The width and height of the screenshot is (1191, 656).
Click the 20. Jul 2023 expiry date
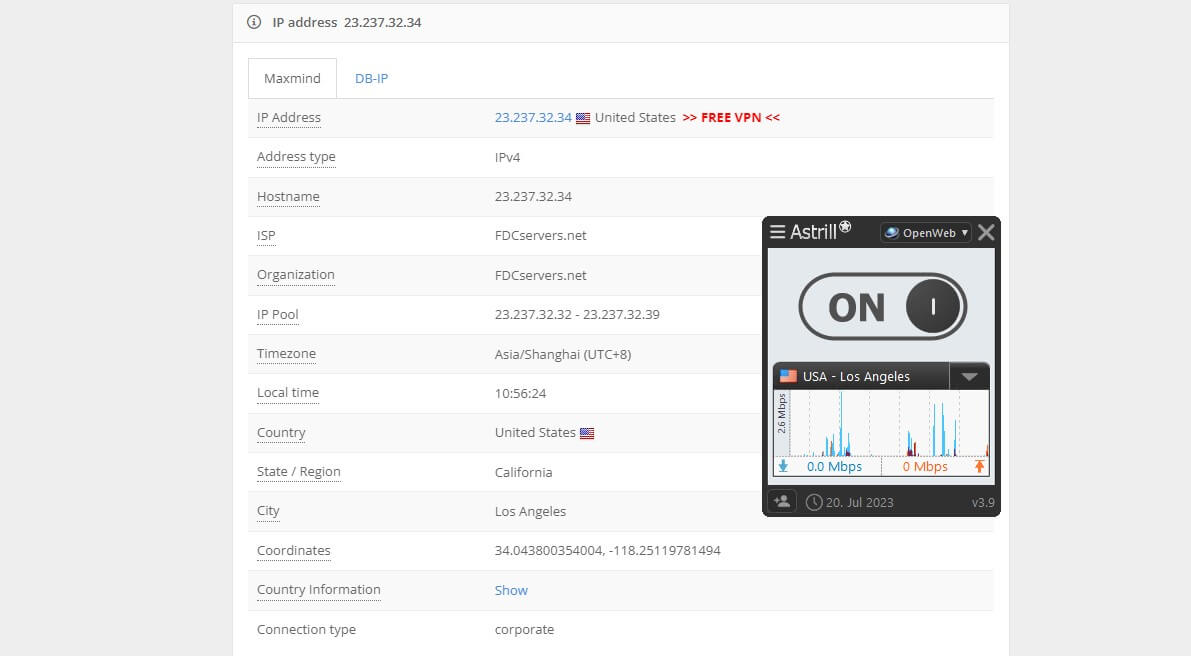pos(859,503)
